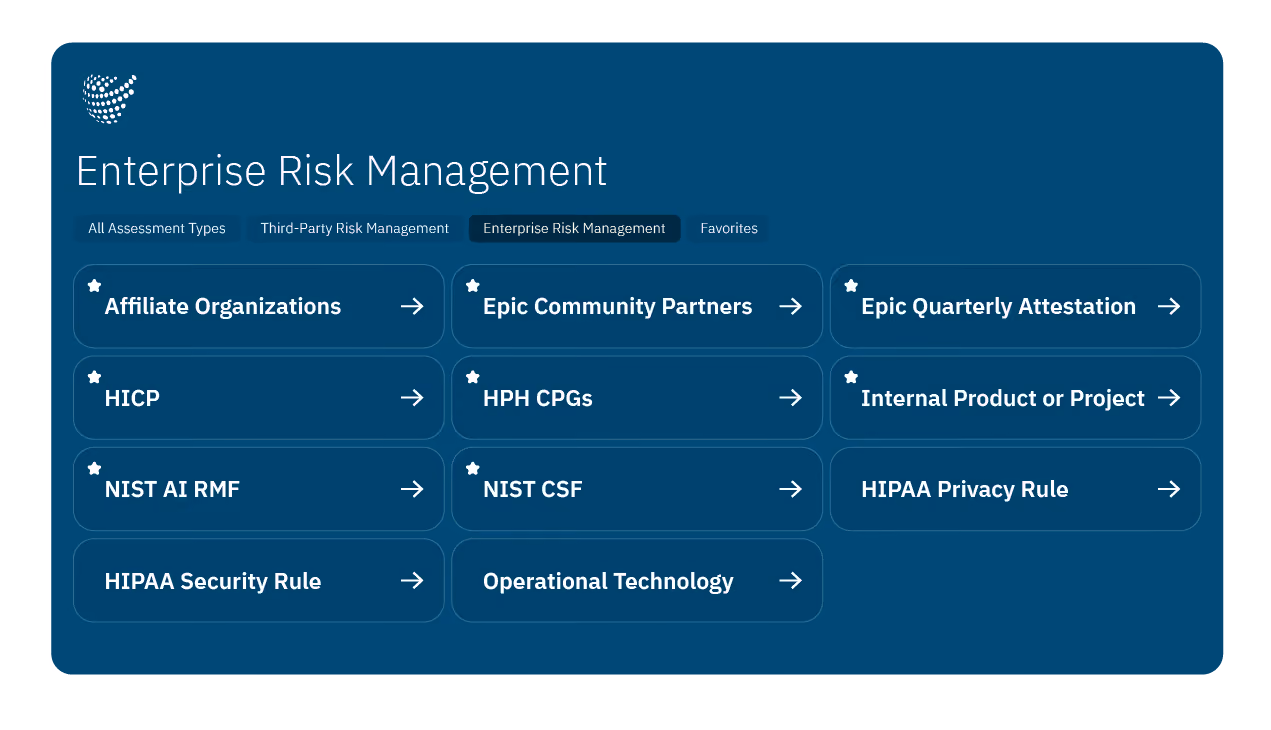
Task: Open Epic Community Partners assessment
Action: [x=637, y=306]
